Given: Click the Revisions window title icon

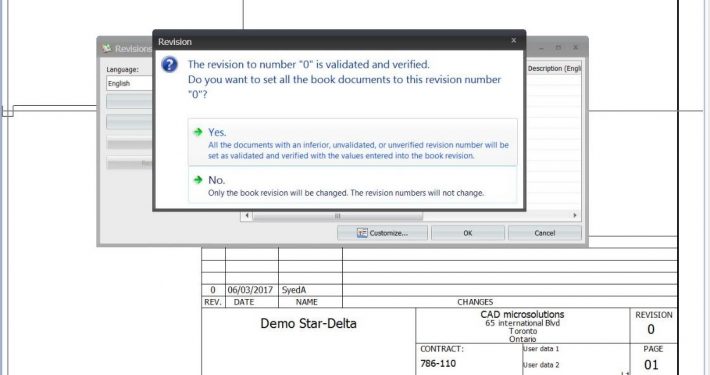Looking at the screenshot, I should point(107,48).
